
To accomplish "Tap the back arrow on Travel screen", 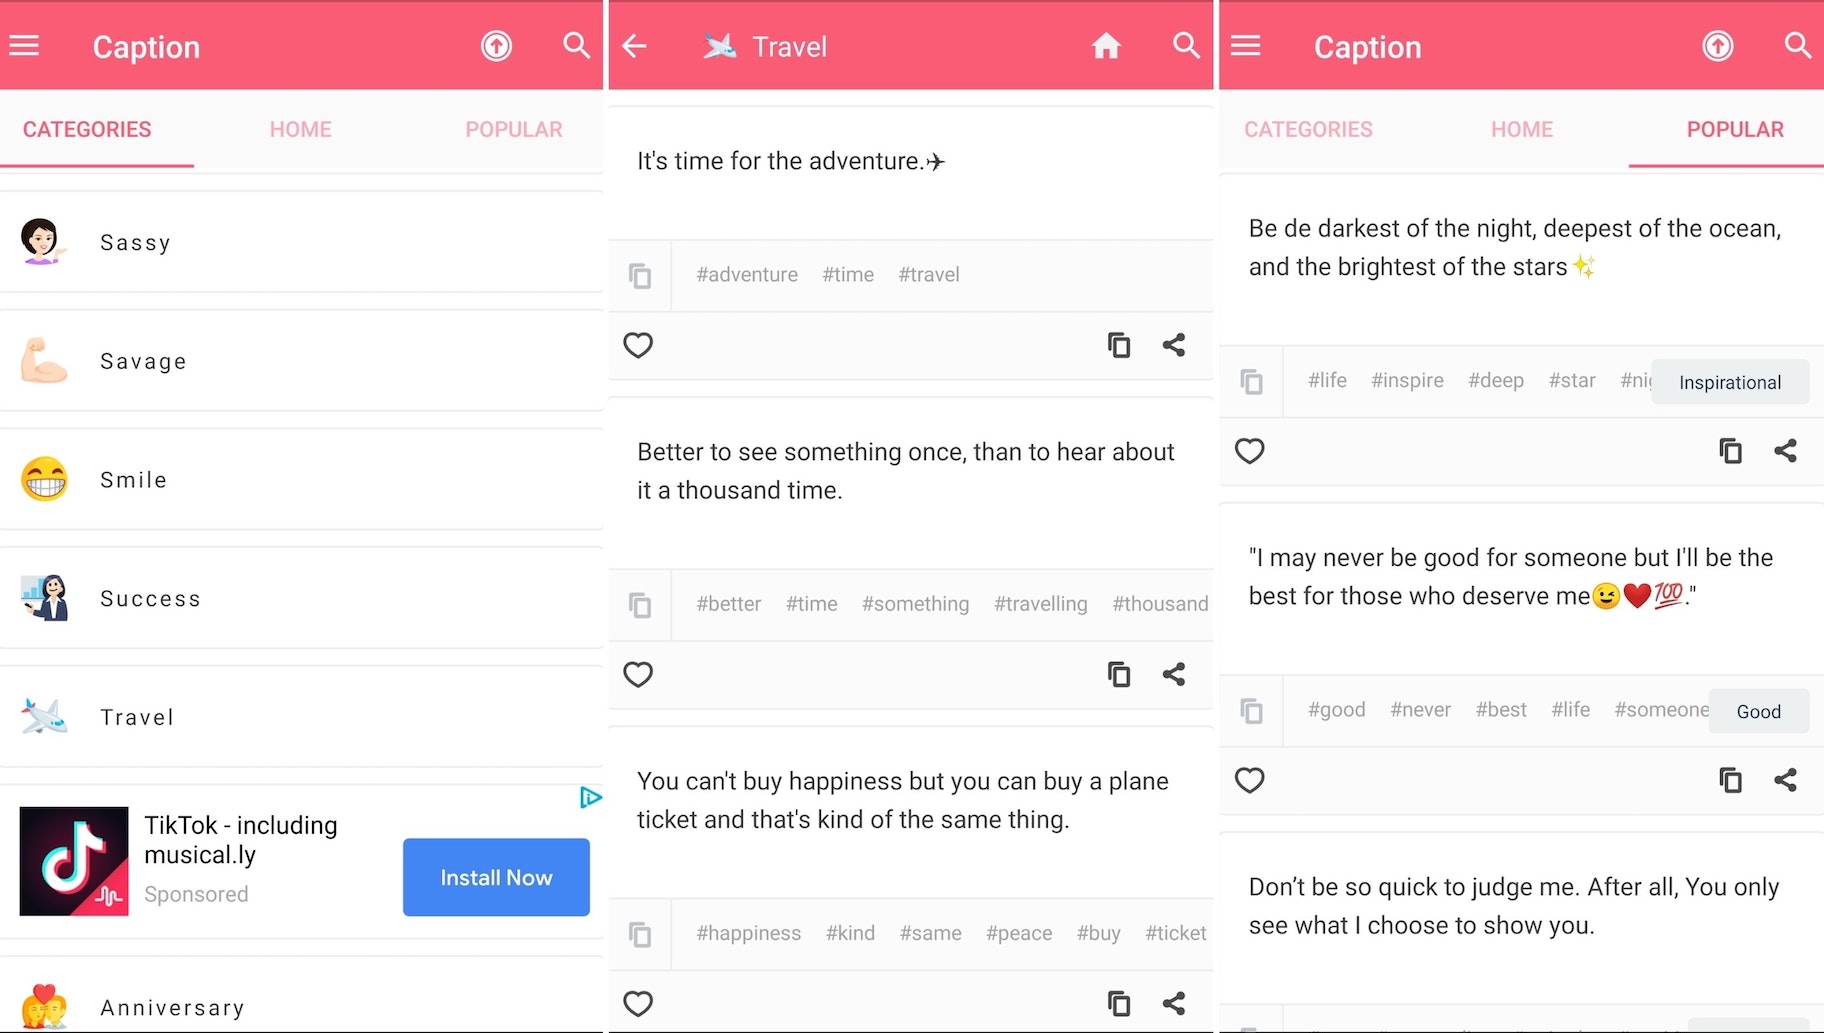I will (635, 46).
